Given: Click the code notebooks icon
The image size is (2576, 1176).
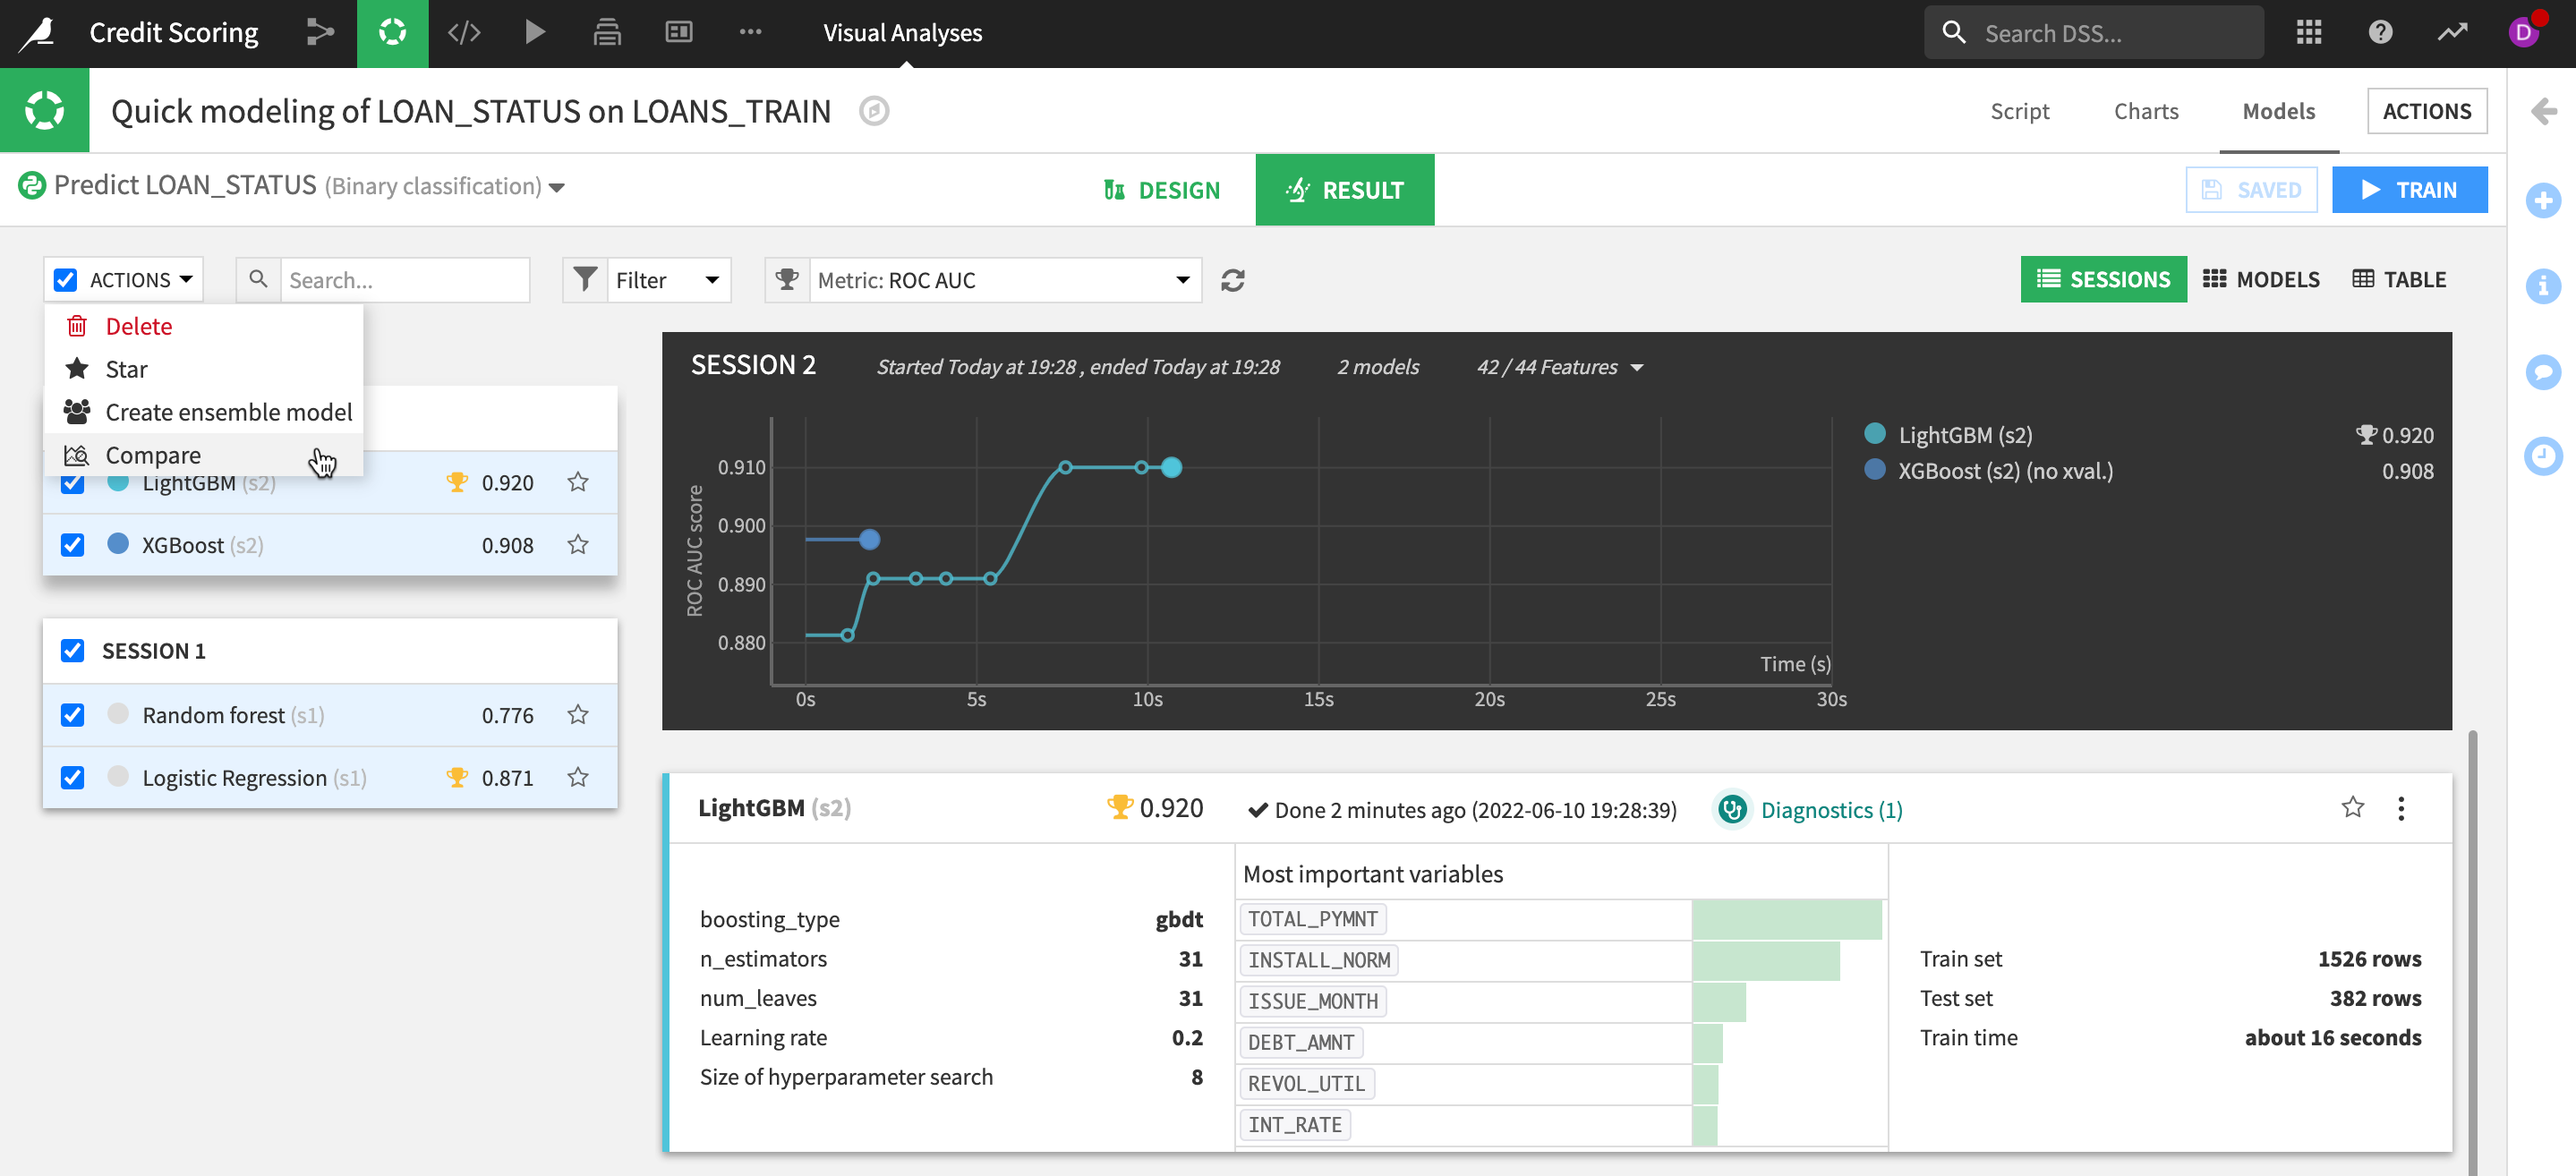Looking at the screenshot, I should pyautogui.click(x=464, y=33).
